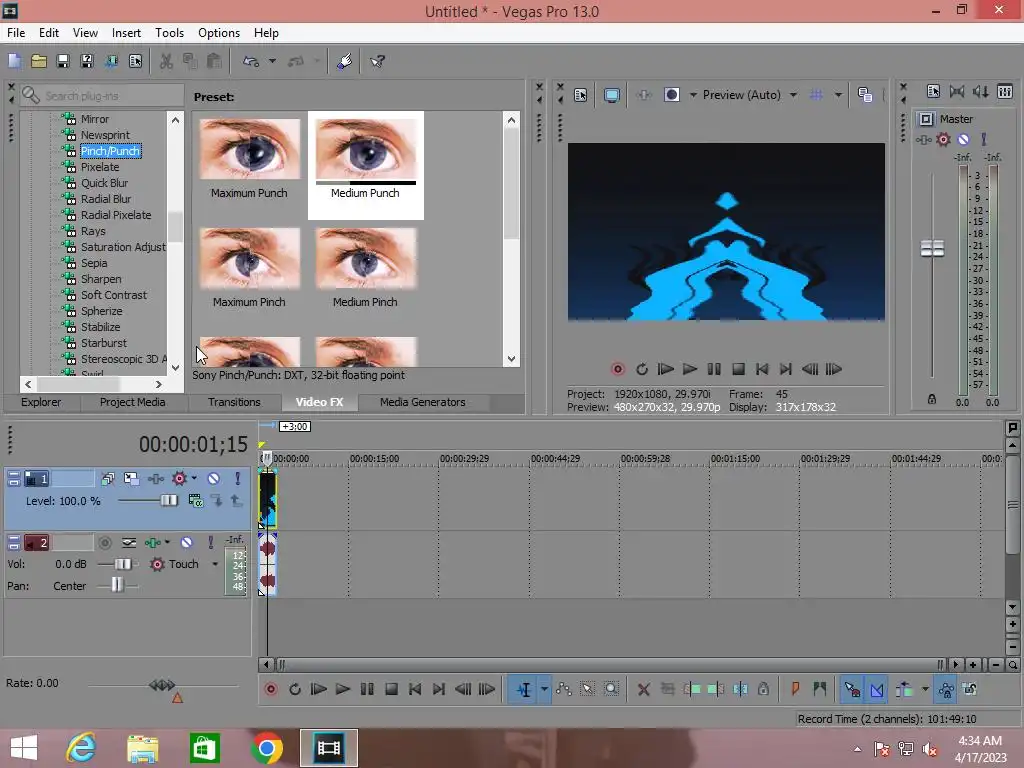Redo the last undone action
The image size is (1024, 768).
coord(296,61)
